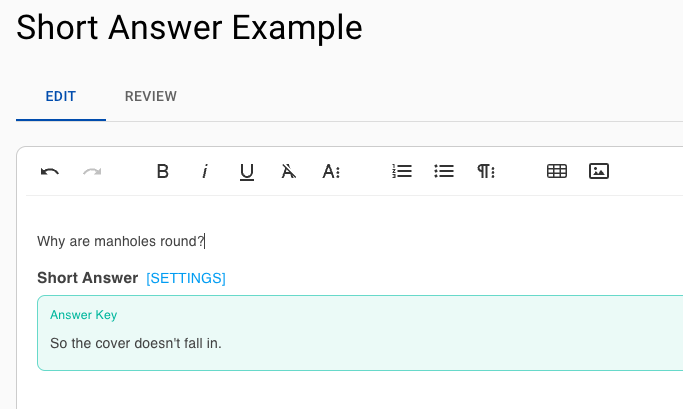
Task: Insert a bulleted list
Action: 444,171
